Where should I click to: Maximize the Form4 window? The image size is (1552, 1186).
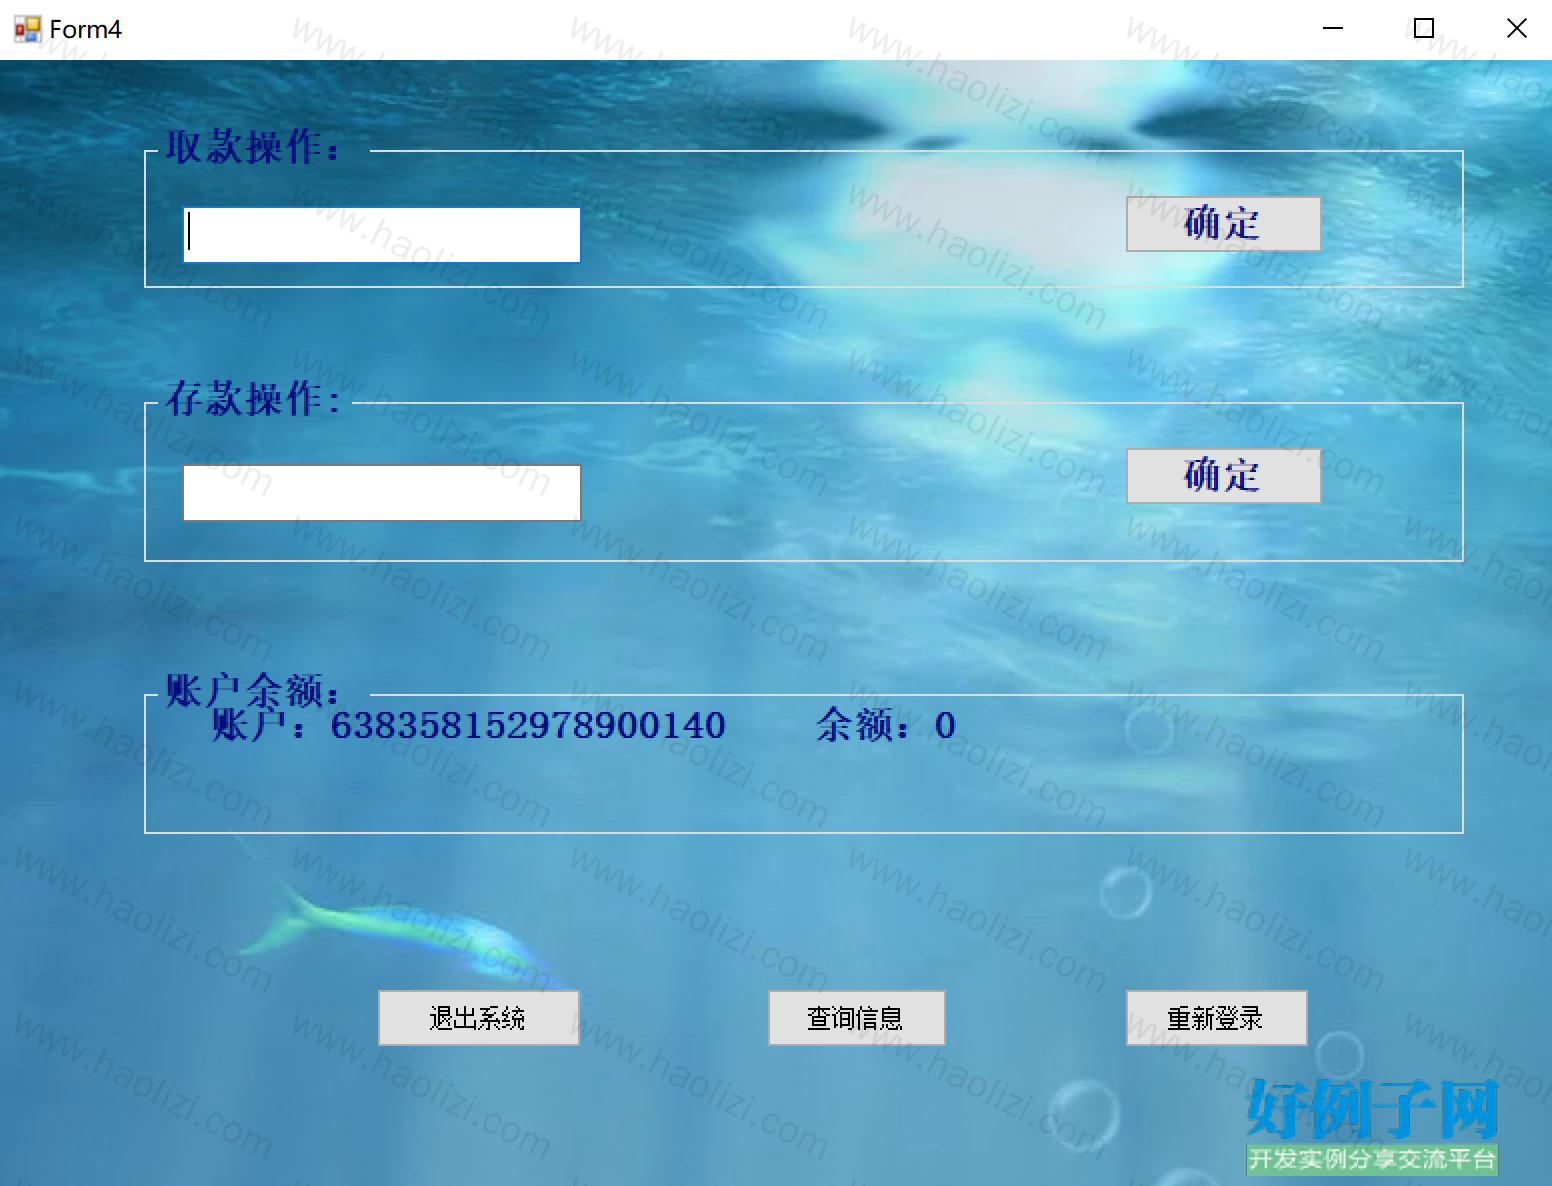coord(1424,29)
